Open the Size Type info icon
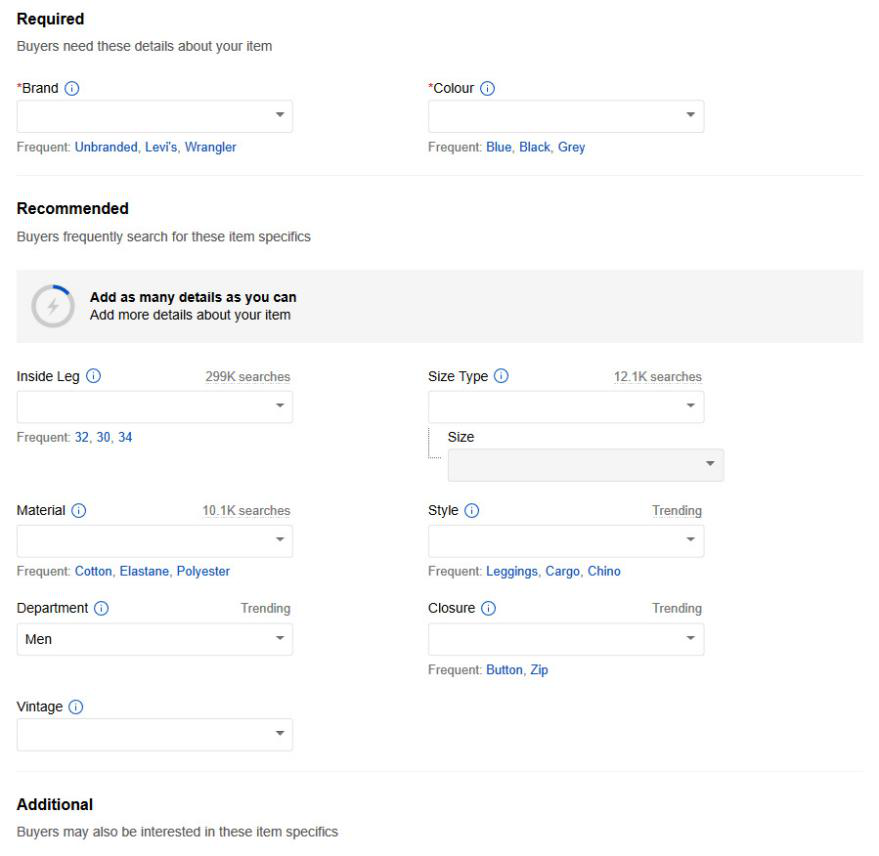This screenshot has width=879, height=856. [501, 377]
